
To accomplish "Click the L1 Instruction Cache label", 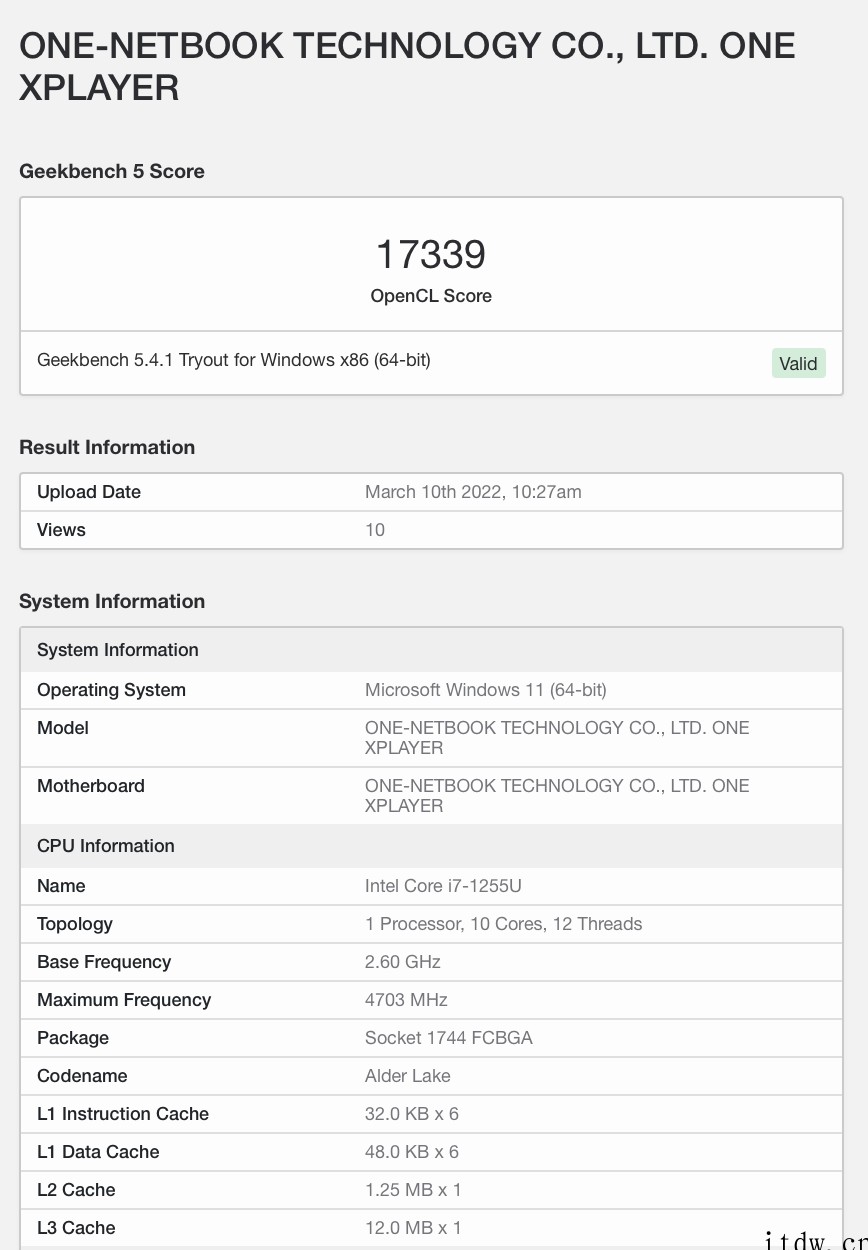I will 123,1114.
